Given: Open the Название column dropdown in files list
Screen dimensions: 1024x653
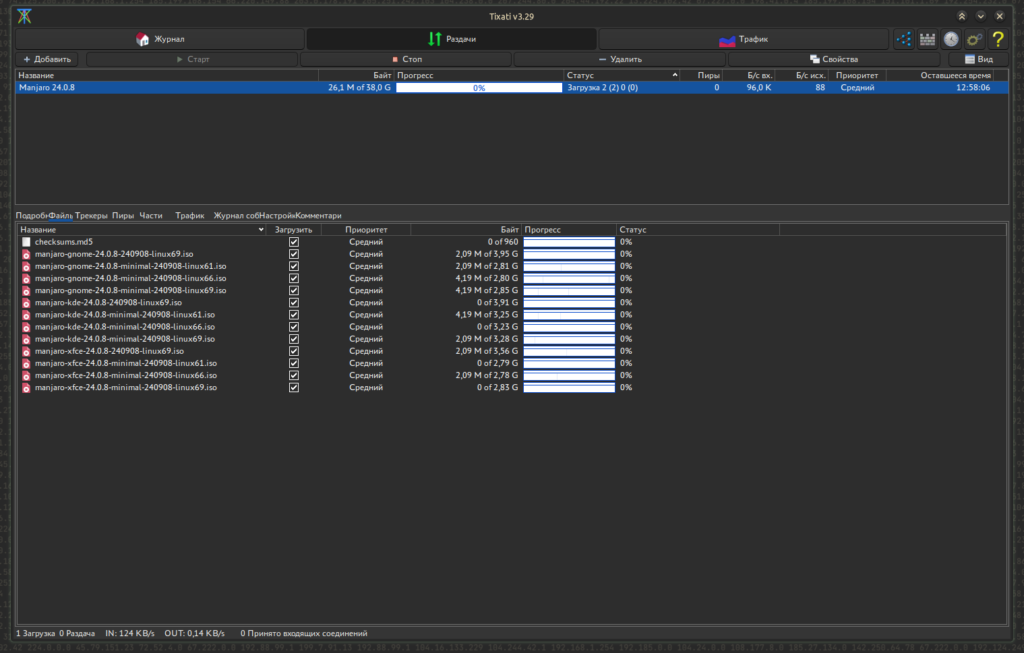Looking at the screenshot, I should click(261, 230).
